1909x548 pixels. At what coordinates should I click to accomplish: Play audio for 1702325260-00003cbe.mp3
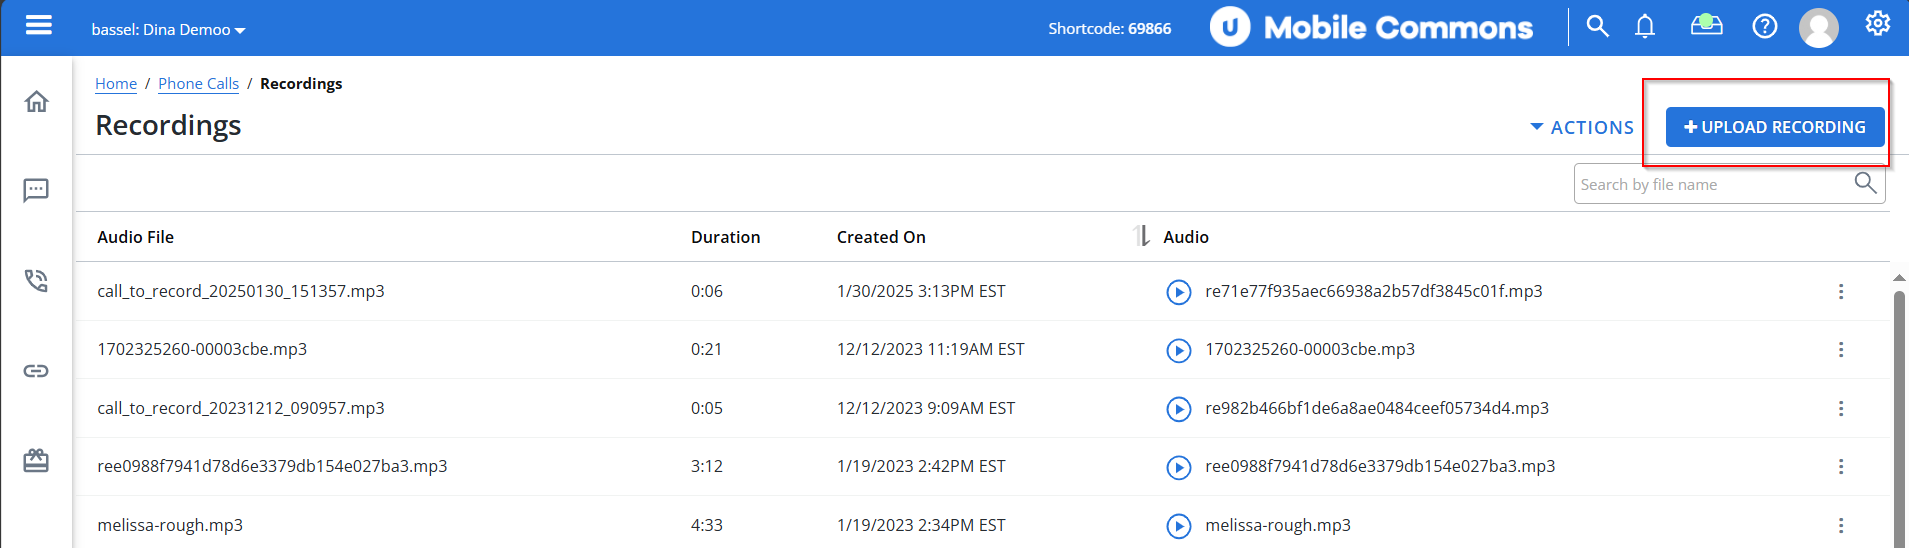tap(1179, 351)
